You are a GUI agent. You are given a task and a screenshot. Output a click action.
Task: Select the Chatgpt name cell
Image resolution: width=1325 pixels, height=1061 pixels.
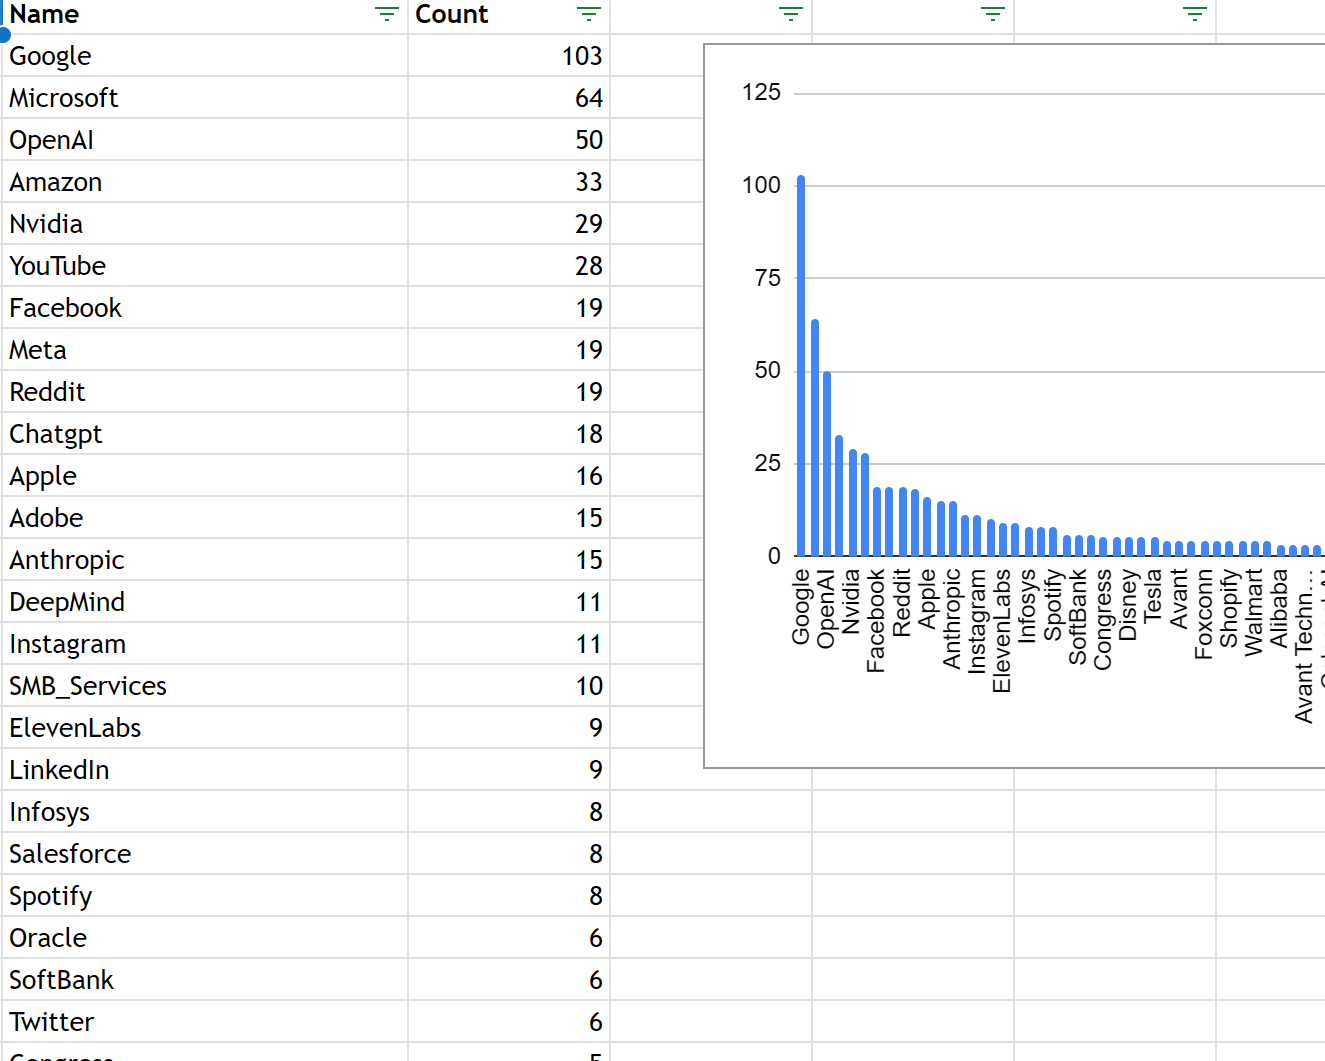(x=204, y=434)
